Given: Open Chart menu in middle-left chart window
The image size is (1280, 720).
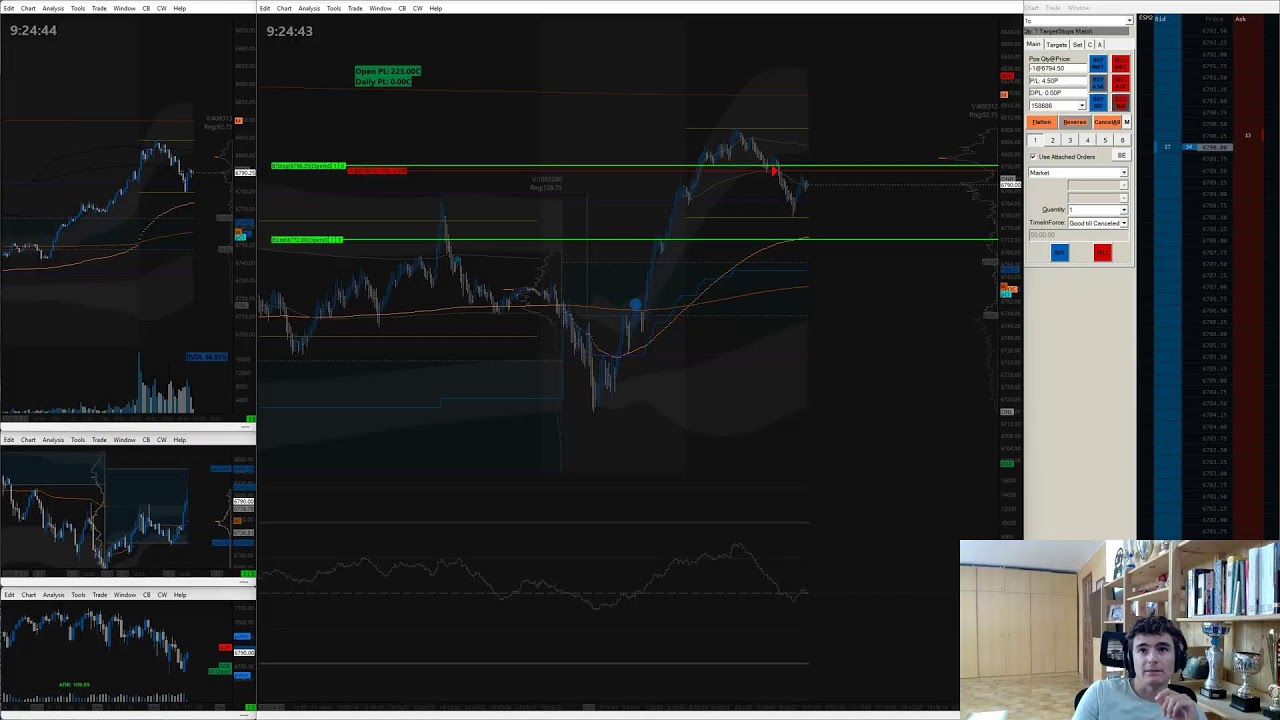Looking at the screenshot, I should (x=28, y=440).
